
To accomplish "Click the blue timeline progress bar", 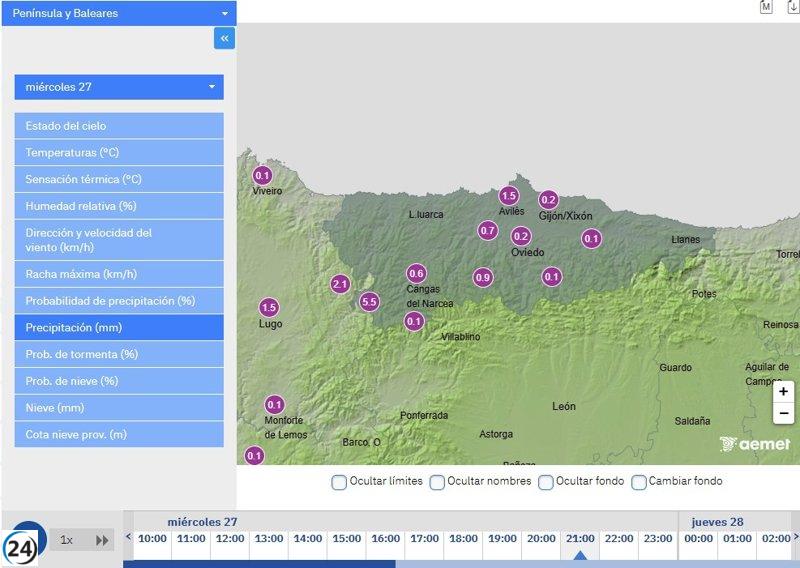I will point(260,564).
